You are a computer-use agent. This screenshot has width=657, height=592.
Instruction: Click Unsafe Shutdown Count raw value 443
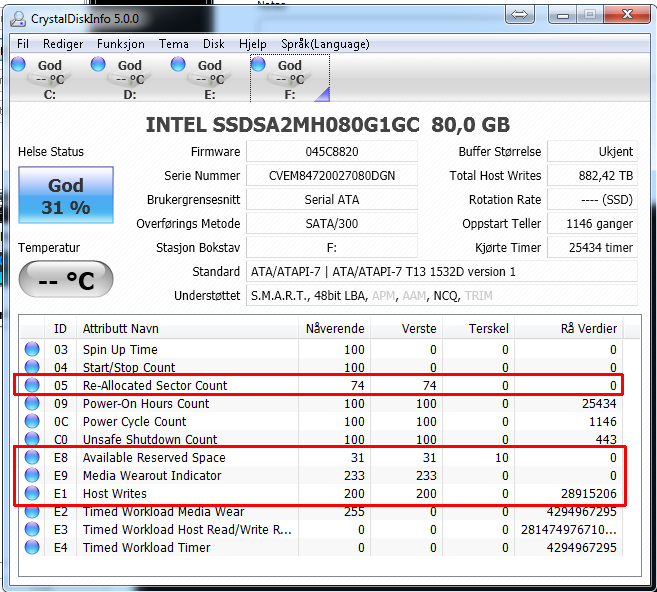[x=606, y=439]
